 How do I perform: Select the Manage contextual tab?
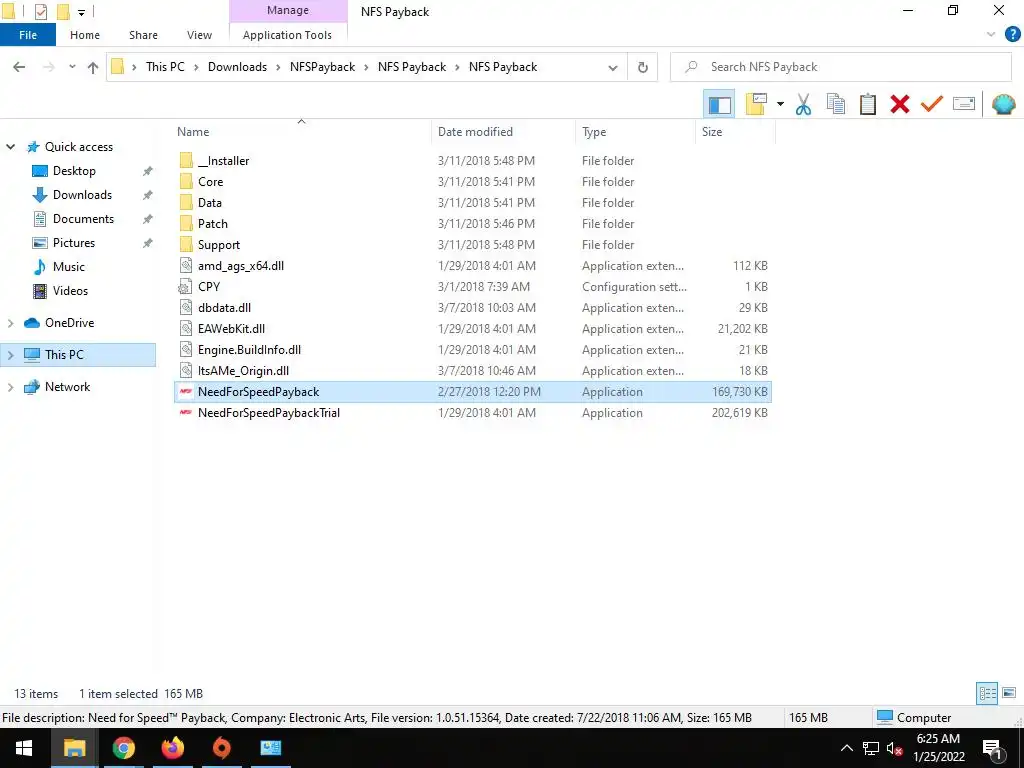point(288,10)
